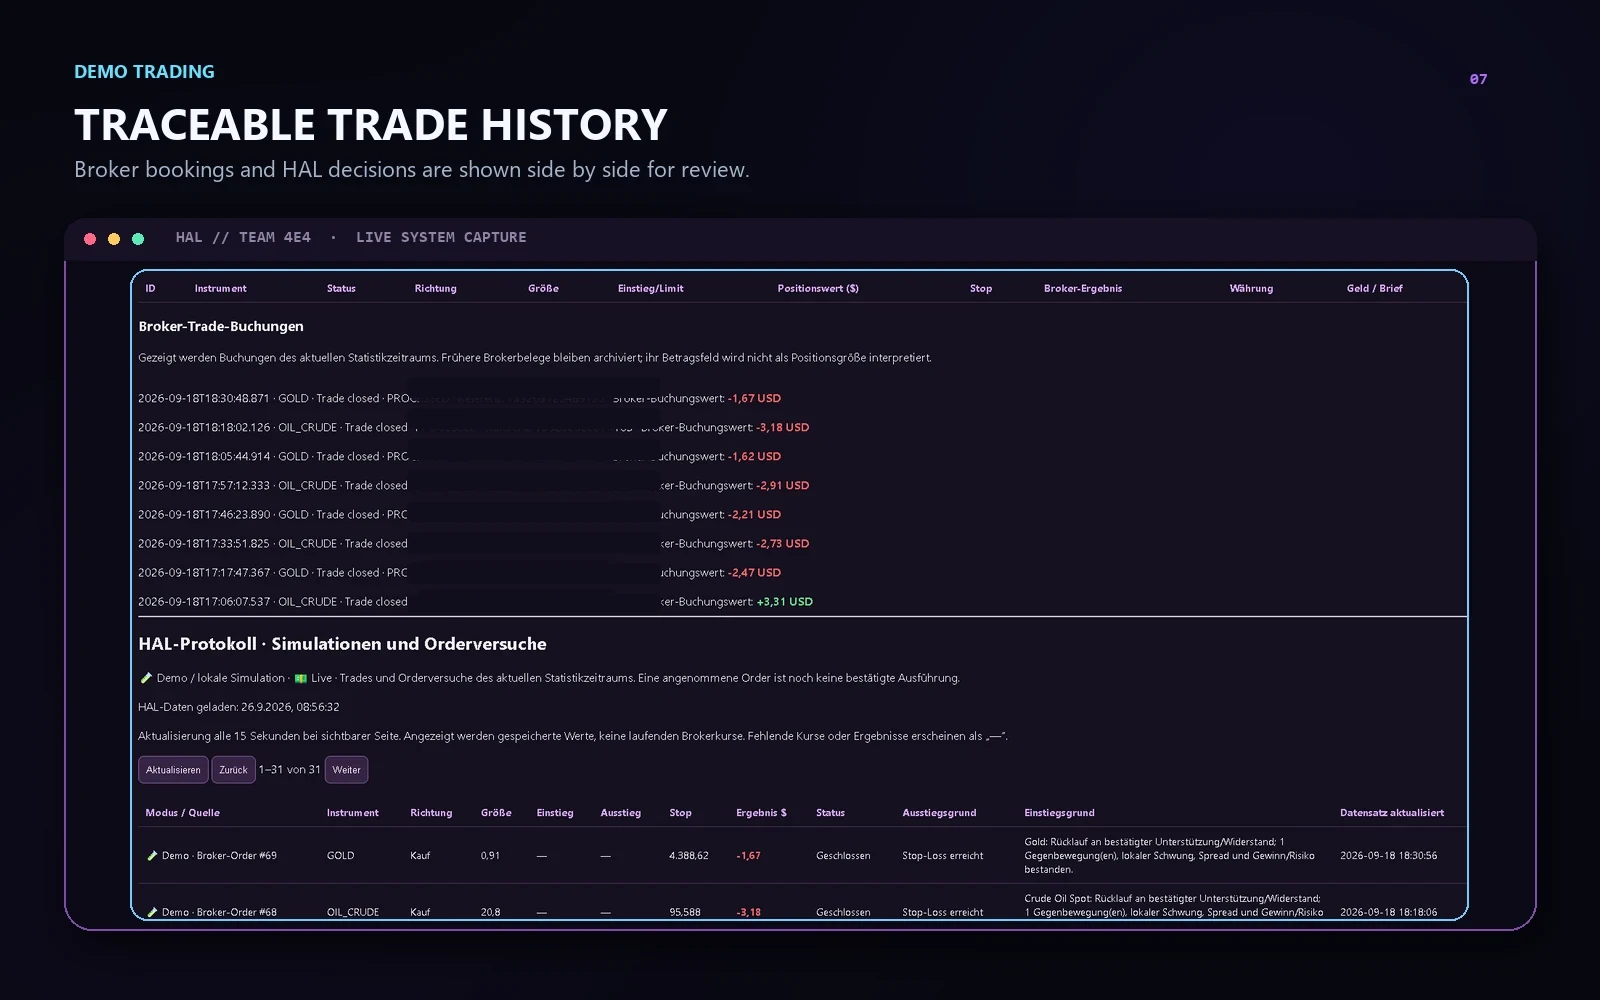Viewport: 1600px width, 1000px height.
Task: Click the pencil Demo icon in the legend
Action: [x=146, y=678]
